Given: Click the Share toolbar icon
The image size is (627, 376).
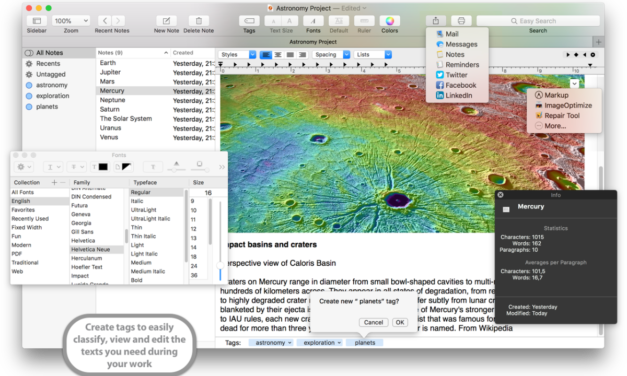Looking at the screenshot, I should pyautogui.click(x=436, y=21).
